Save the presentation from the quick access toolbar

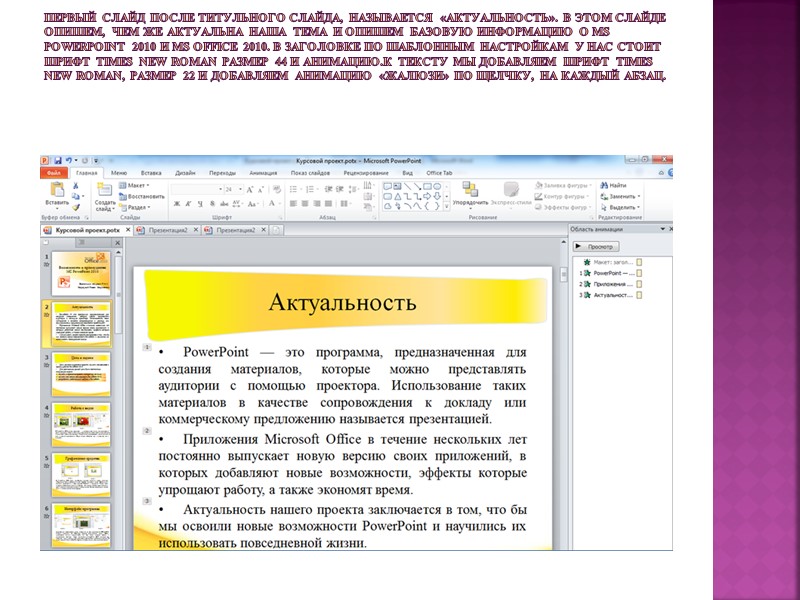tap(58, 161)
